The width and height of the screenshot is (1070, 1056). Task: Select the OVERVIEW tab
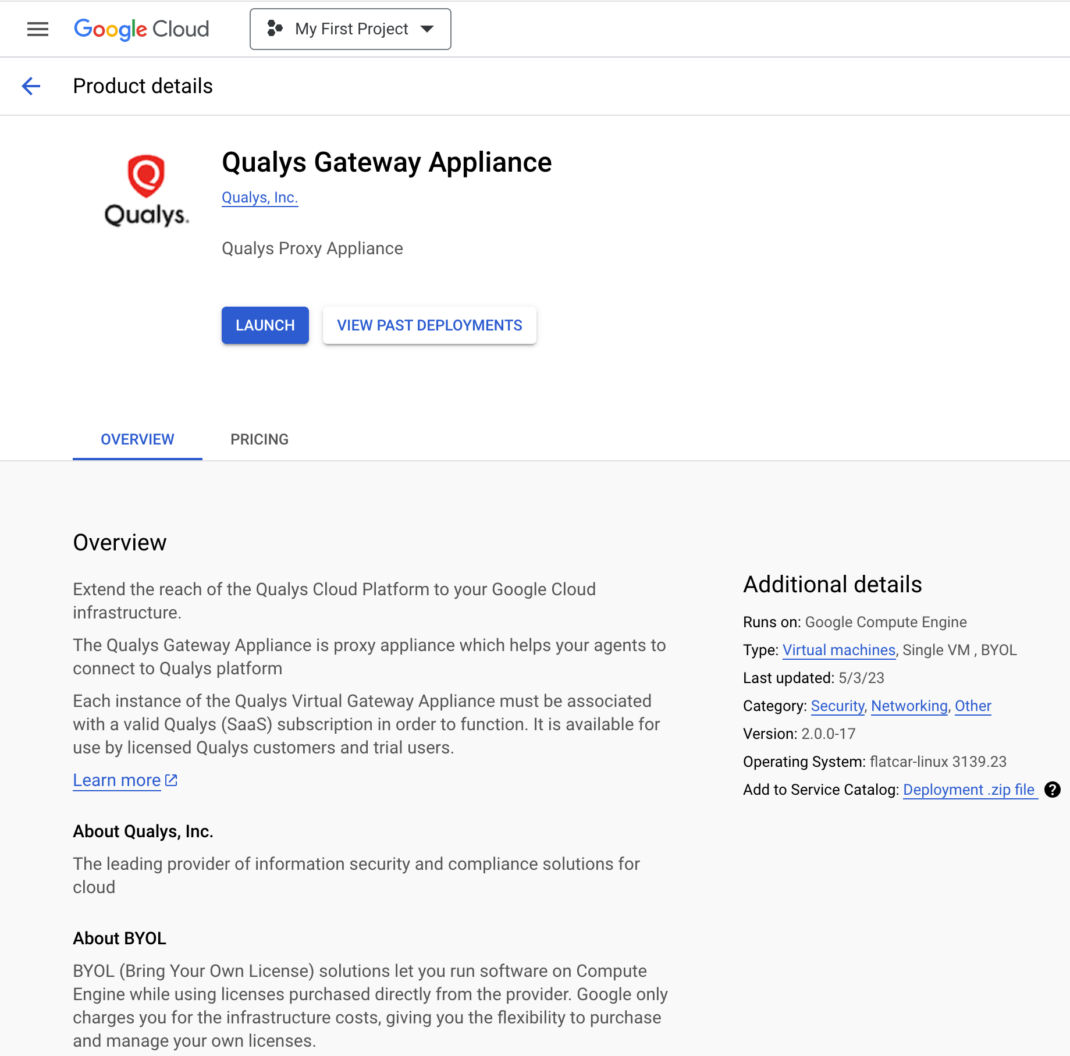pos(137,439)
